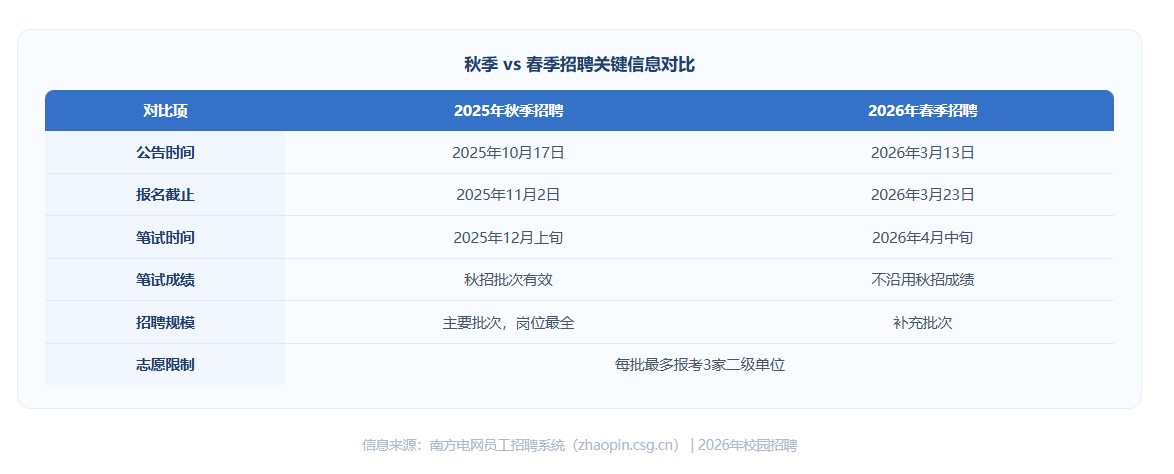Click the 2025年11月2日 cell
The width and height of the screenshot is (1174, 474).
(508, 195)
